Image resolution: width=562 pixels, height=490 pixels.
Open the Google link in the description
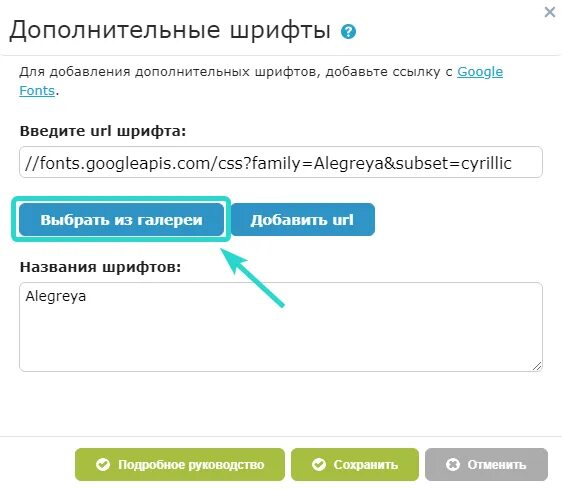click(480, 72)
